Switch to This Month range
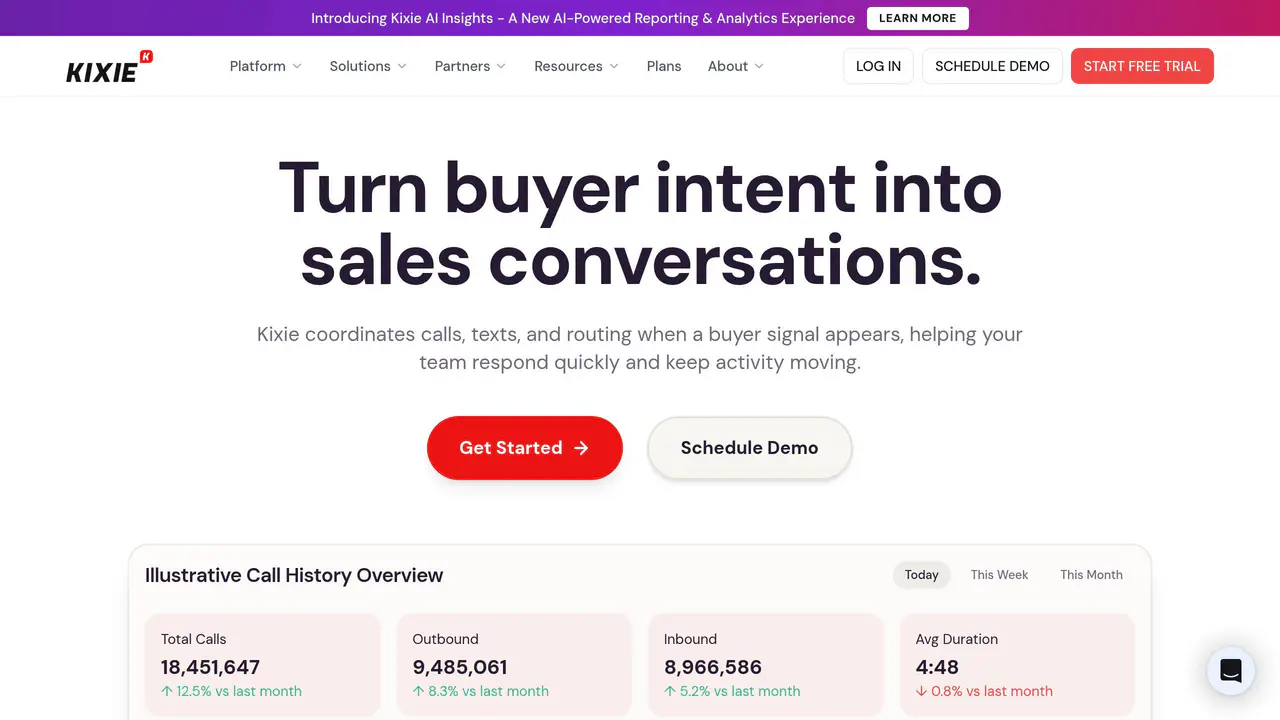The width and height of the screenshot is (1280, 720). point(1091,575)
